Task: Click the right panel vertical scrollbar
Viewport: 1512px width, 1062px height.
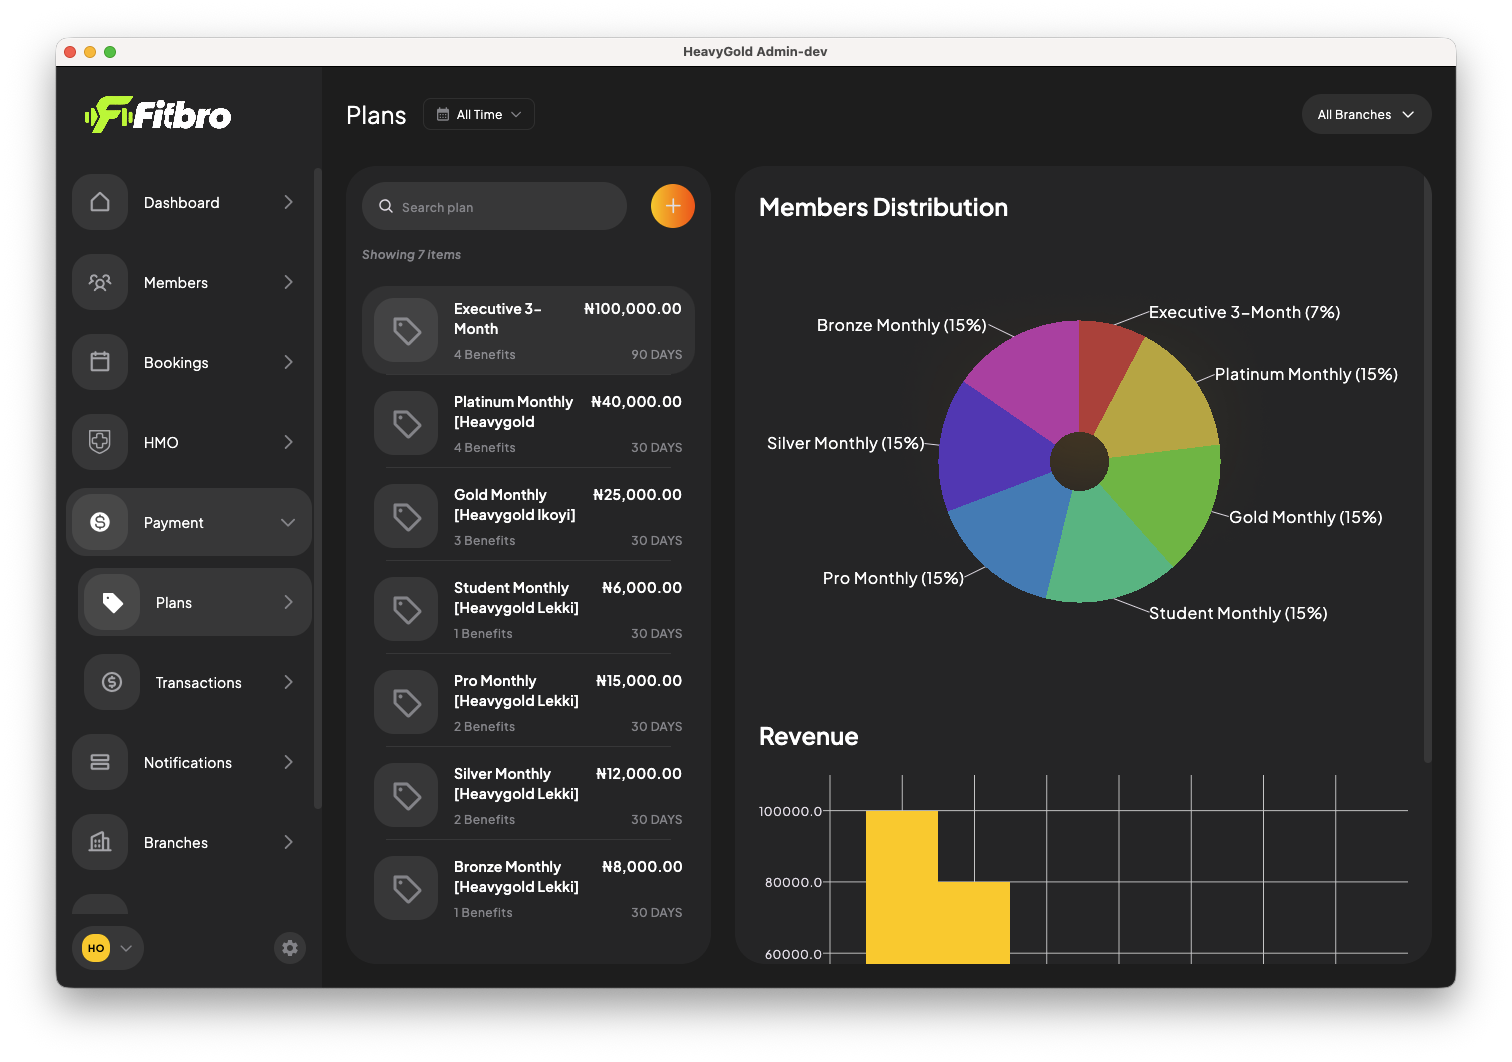Action: click(x=1427, y=470)
